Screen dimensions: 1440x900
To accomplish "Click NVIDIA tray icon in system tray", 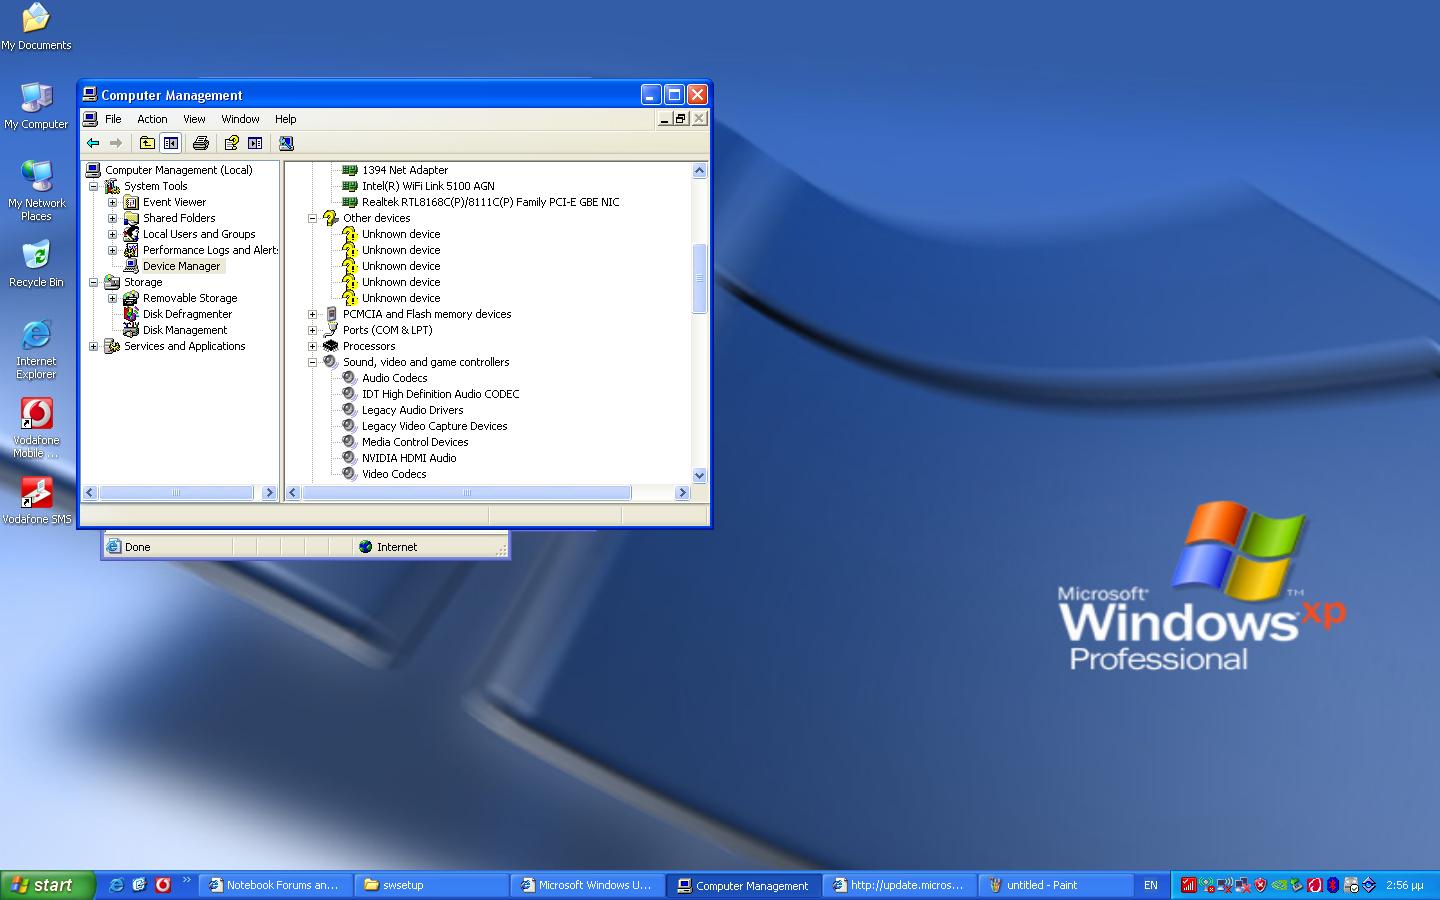I will pyautogui.click(x=1279, y=885).
